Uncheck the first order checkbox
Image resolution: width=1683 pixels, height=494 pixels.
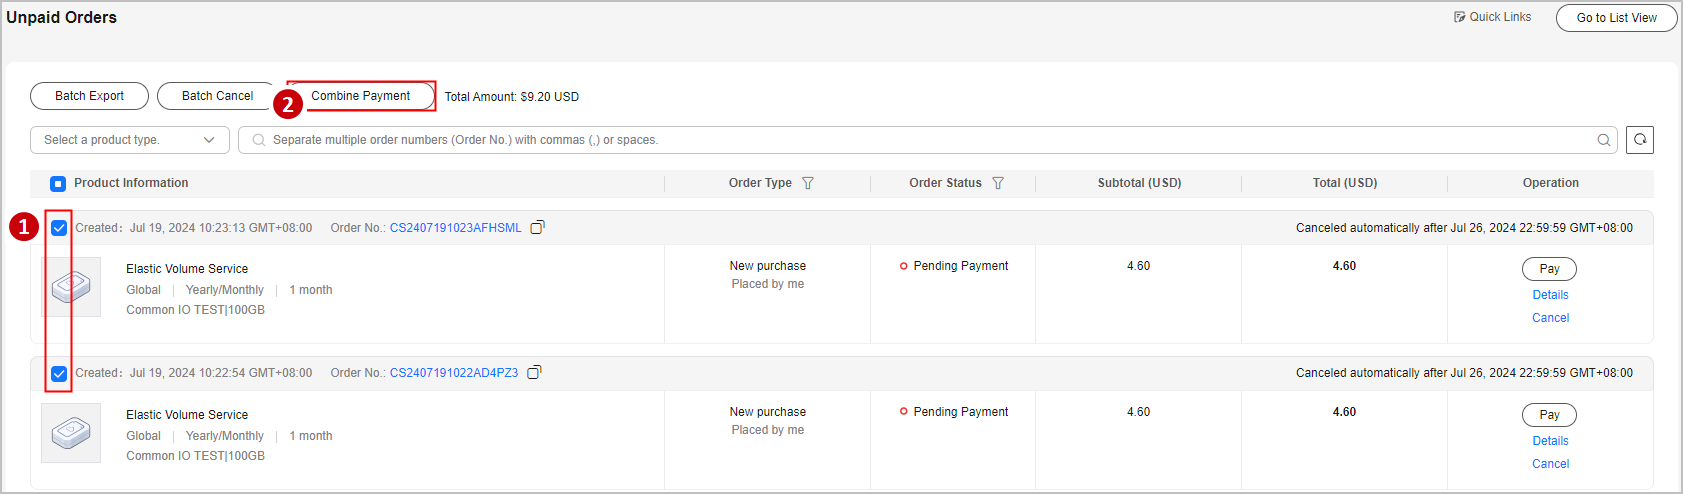pos(59,228)
